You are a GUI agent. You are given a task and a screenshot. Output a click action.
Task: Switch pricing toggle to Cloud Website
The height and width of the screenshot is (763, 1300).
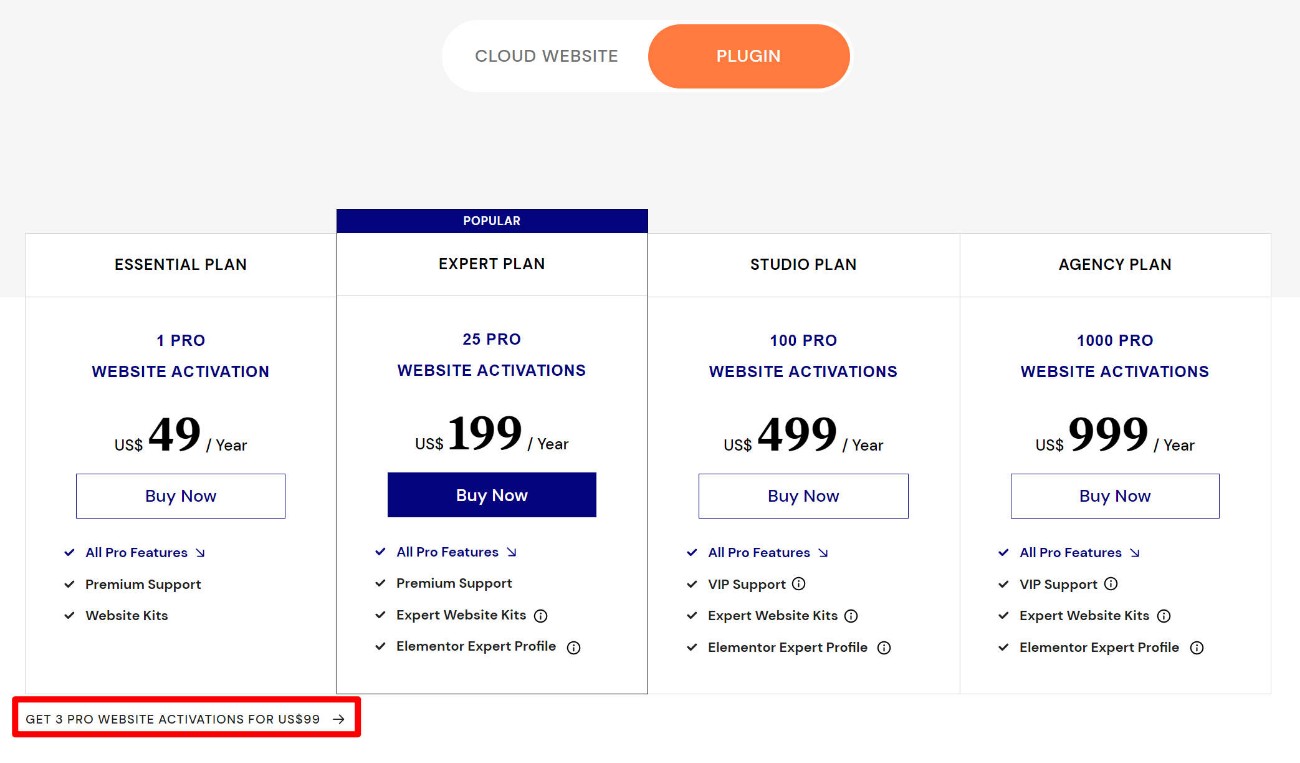[546, 56]
